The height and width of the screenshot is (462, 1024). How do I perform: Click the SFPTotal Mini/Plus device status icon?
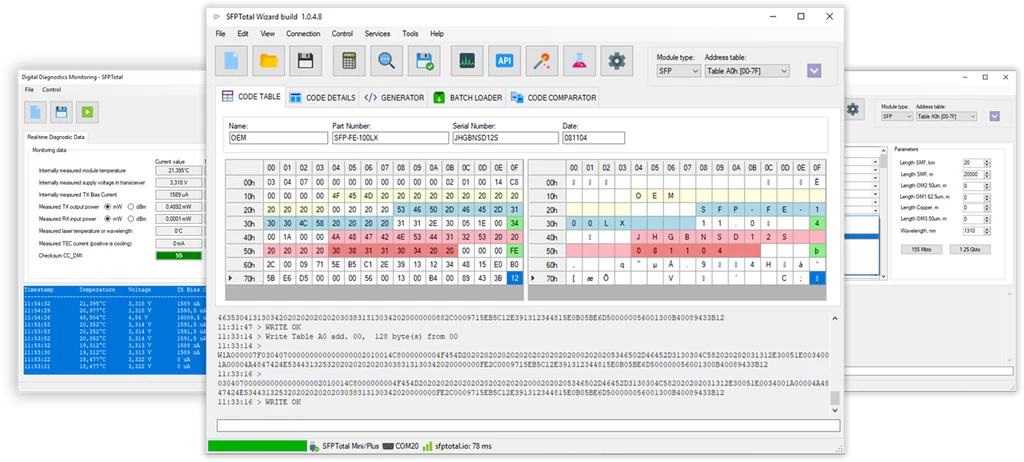point(314,446)
